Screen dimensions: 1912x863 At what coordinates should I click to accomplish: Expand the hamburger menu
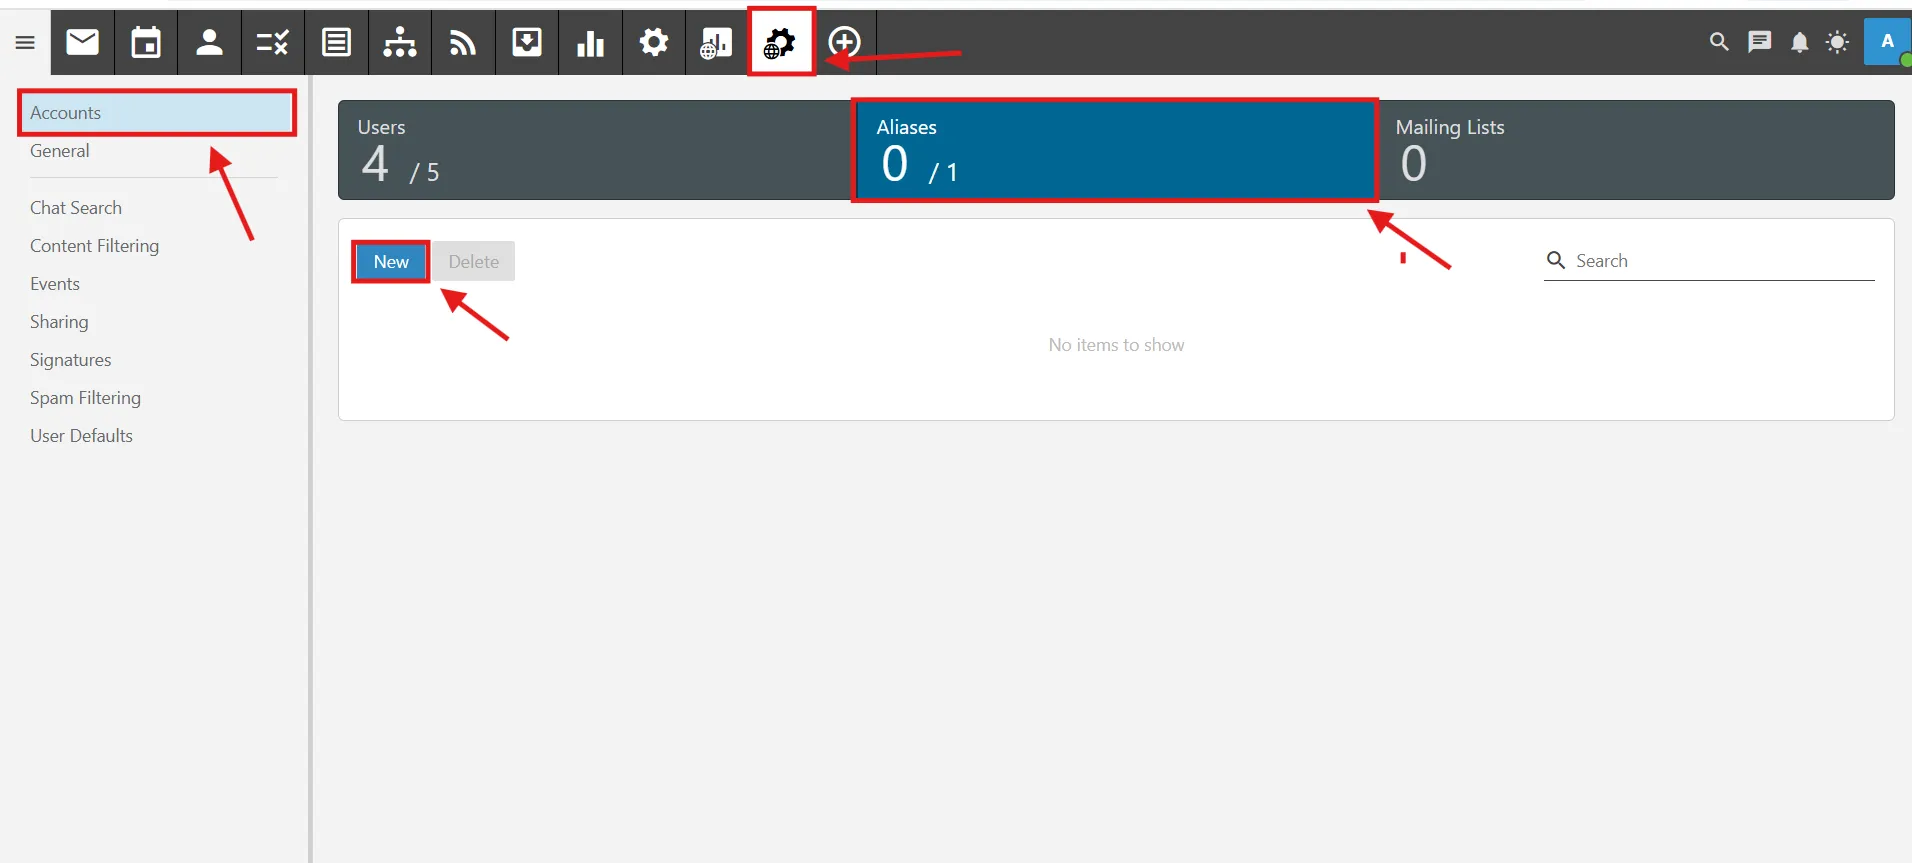click(25, 42)
